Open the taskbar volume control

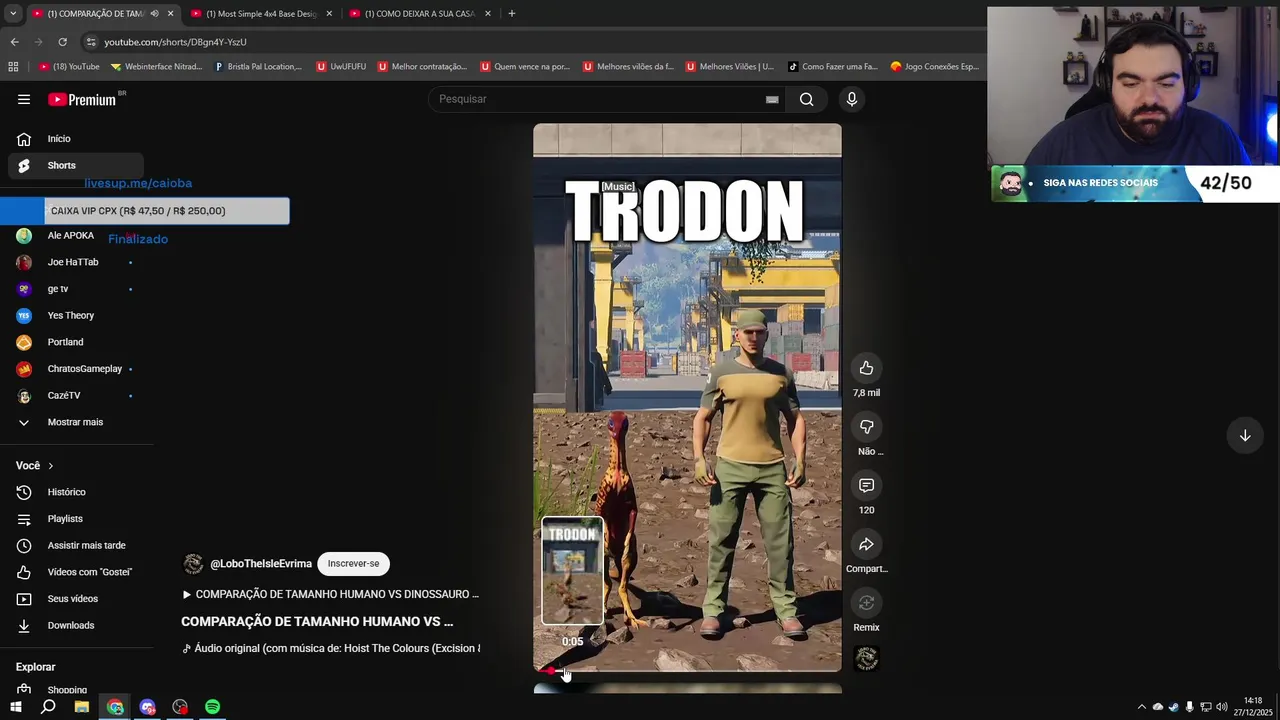[1222, 707]
